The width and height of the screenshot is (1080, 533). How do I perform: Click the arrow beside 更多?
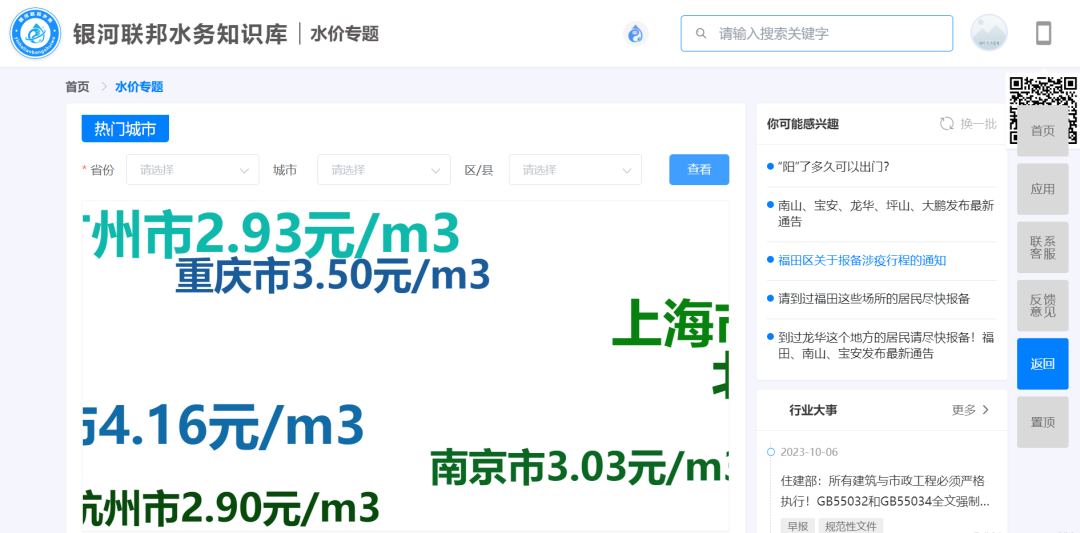coord(986,410)
